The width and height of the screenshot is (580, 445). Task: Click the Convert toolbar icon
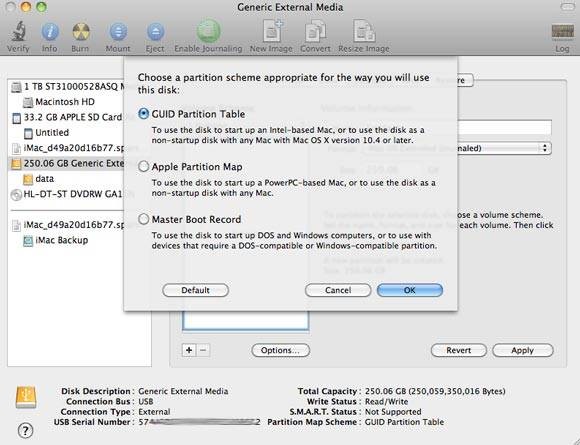point(315,31)
